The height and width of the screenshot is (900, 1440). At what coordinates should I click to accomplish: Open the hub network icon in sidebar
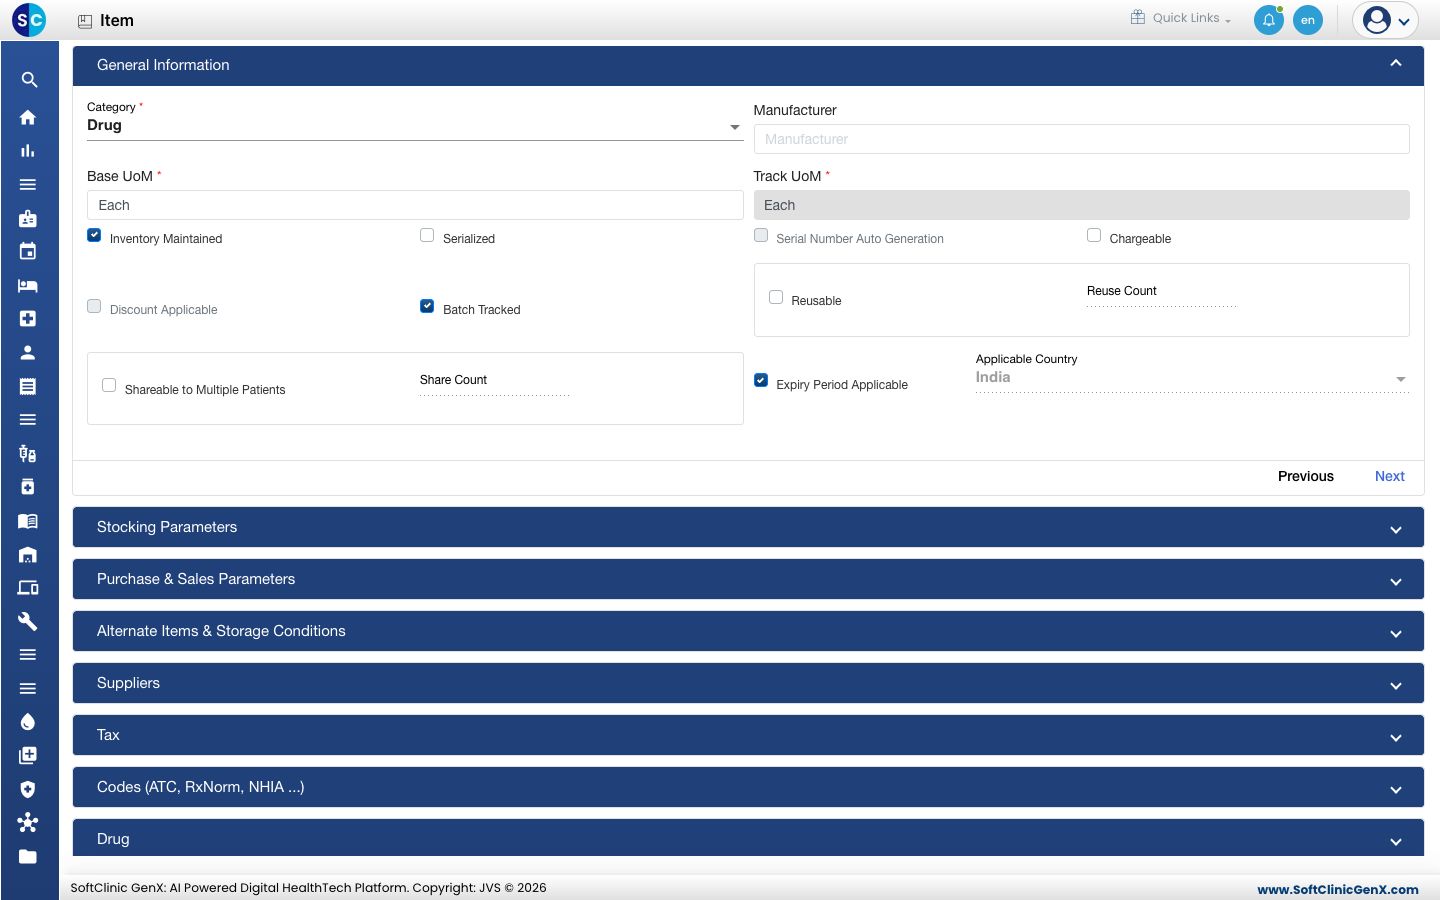(x=28, y=822)
